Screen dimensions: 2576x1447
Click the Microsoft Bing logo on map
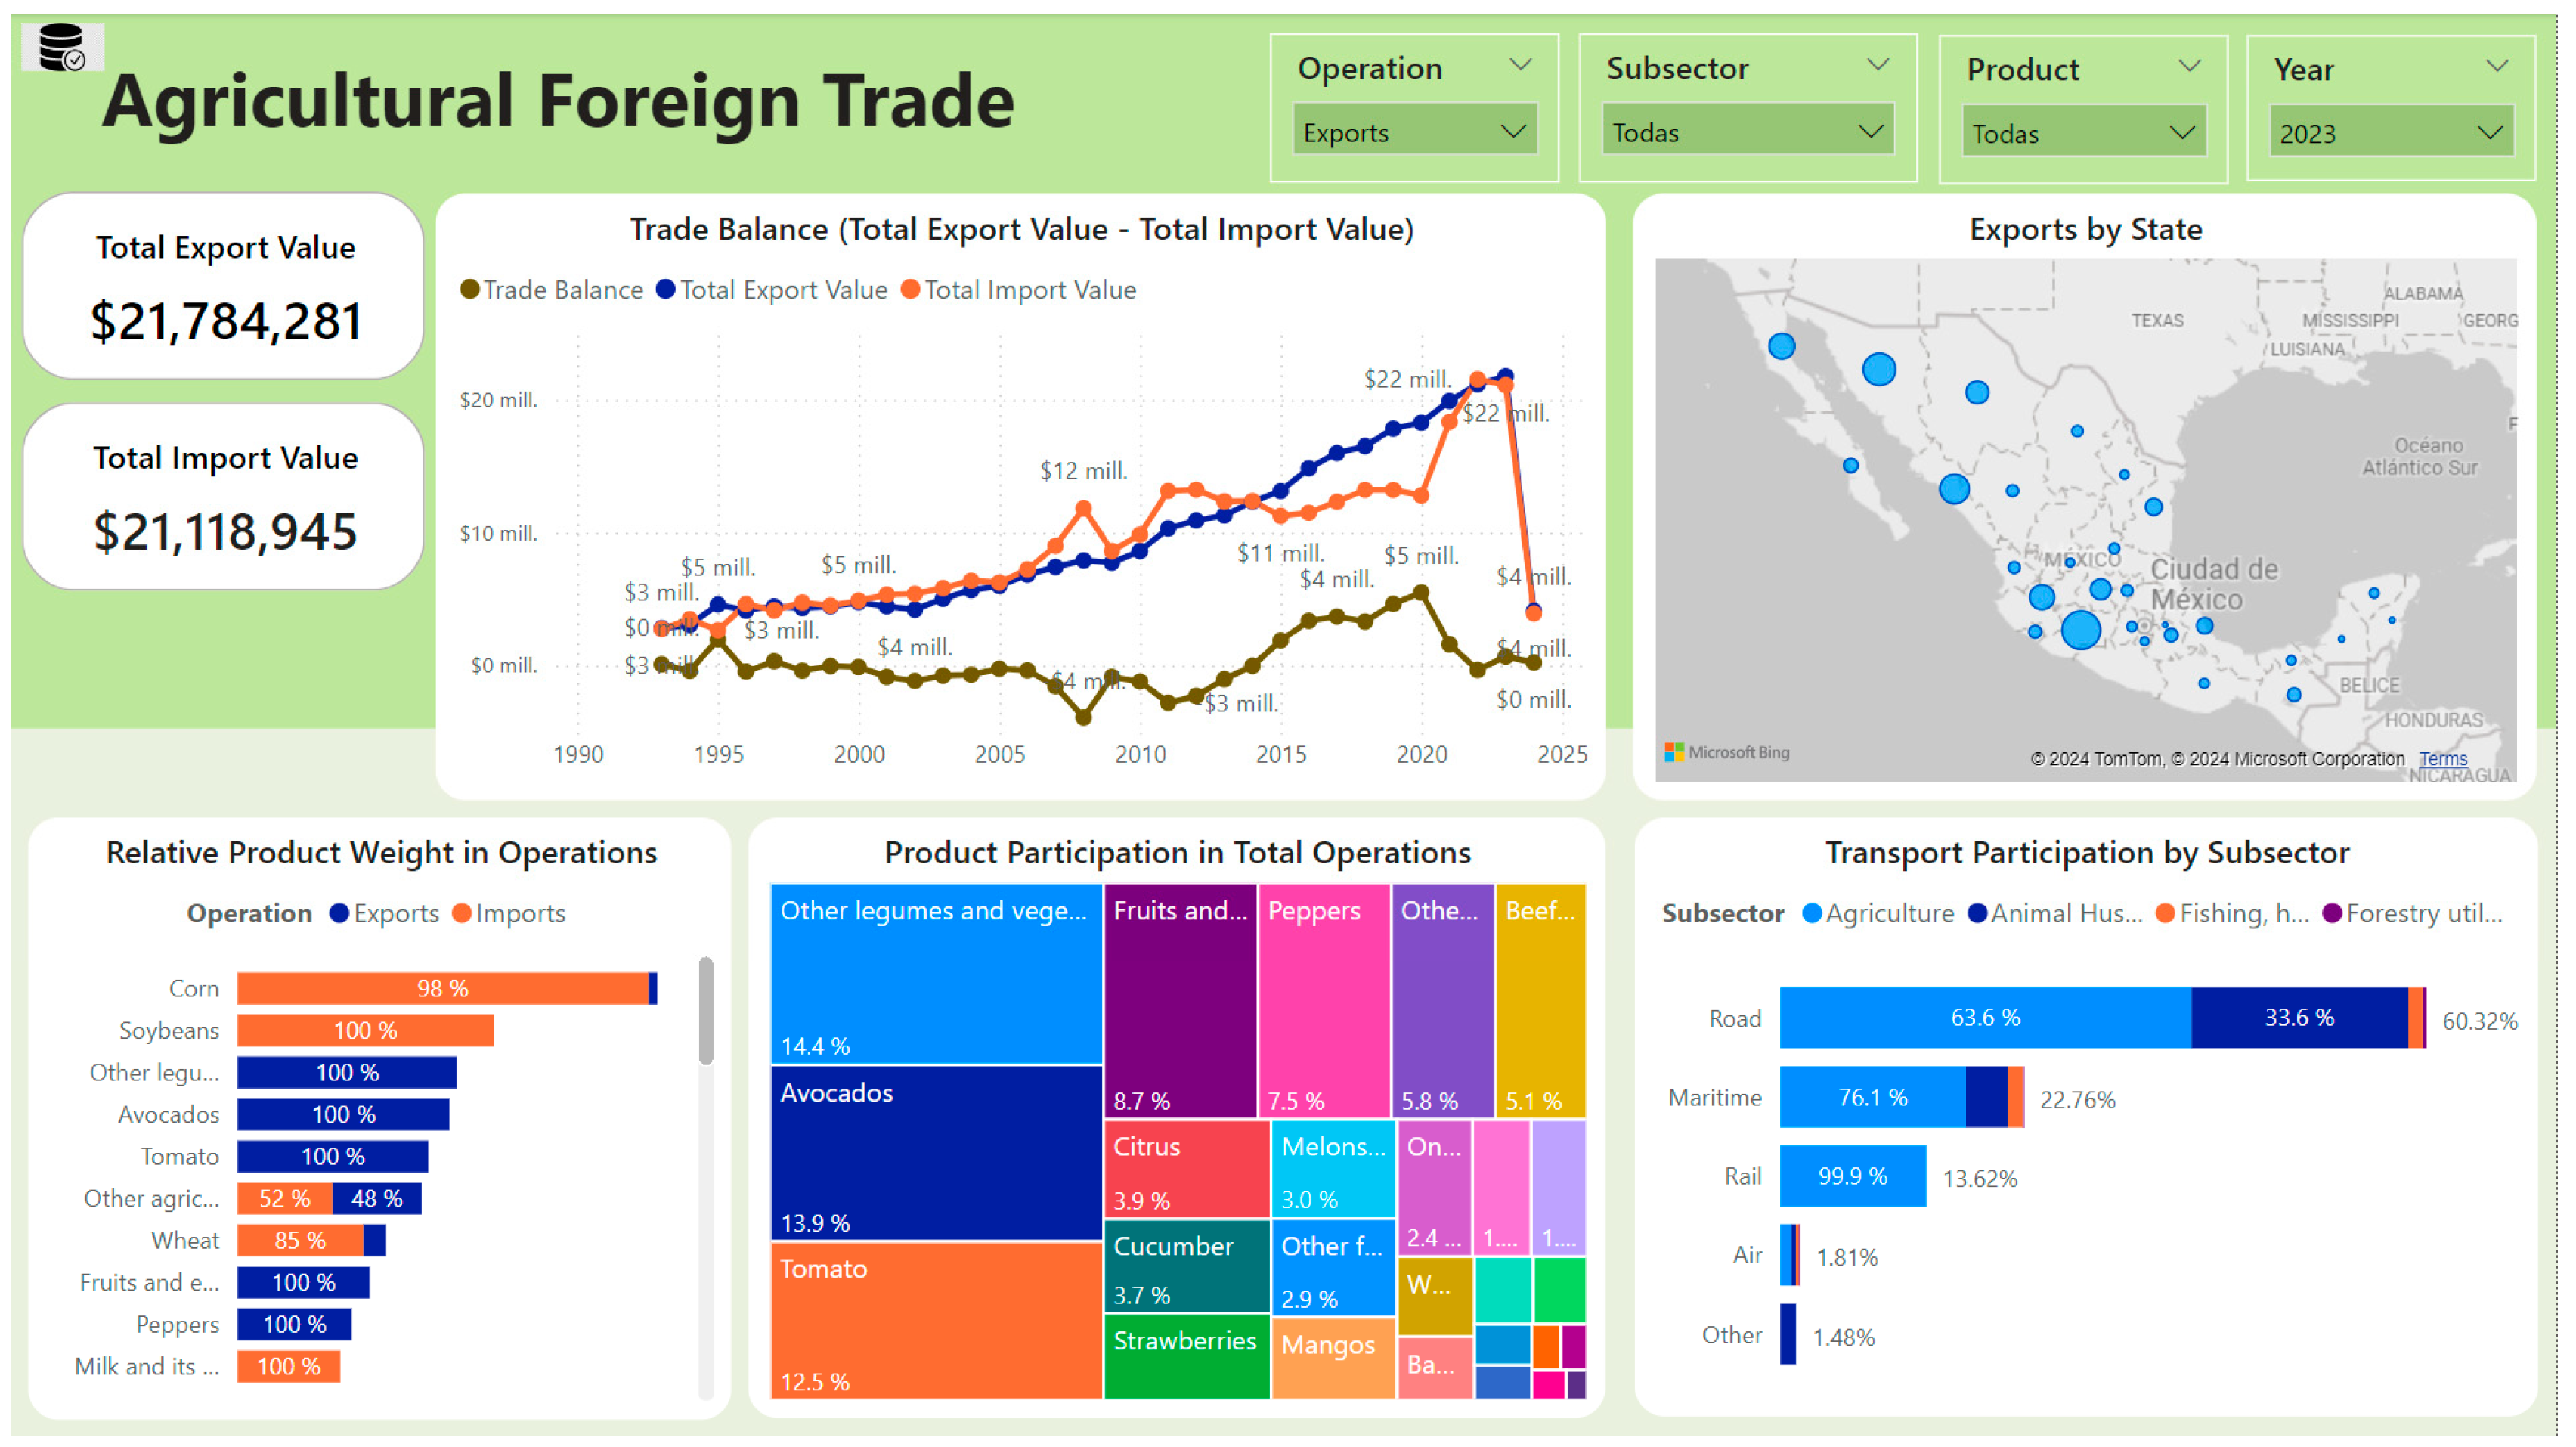tap(1726, 752)
